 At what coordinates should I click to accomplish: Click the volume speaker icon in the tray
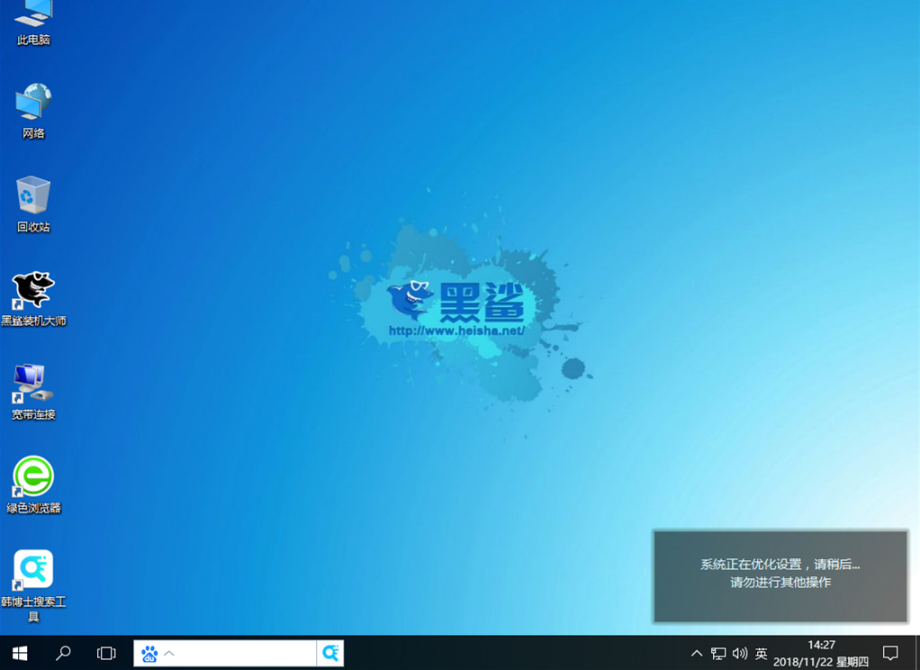(x=739, y=653)
